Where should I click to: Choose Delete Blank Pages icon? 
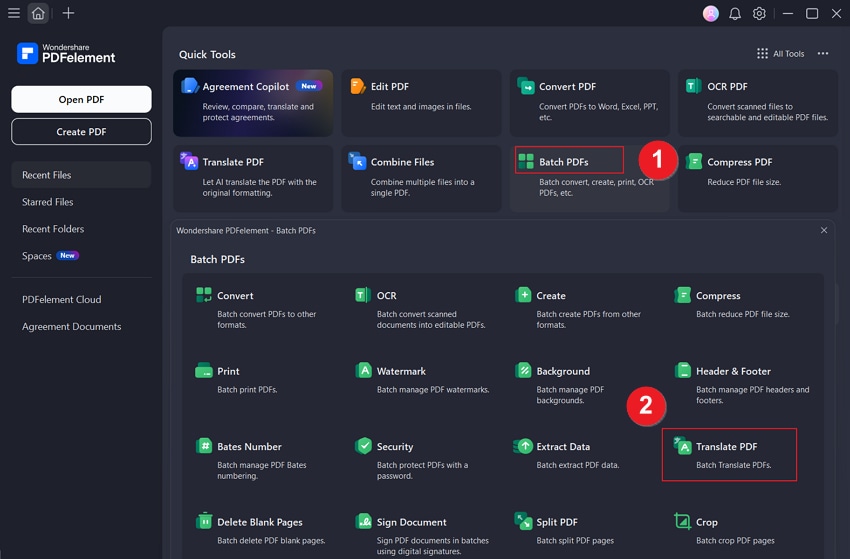[x=204, y=522]
